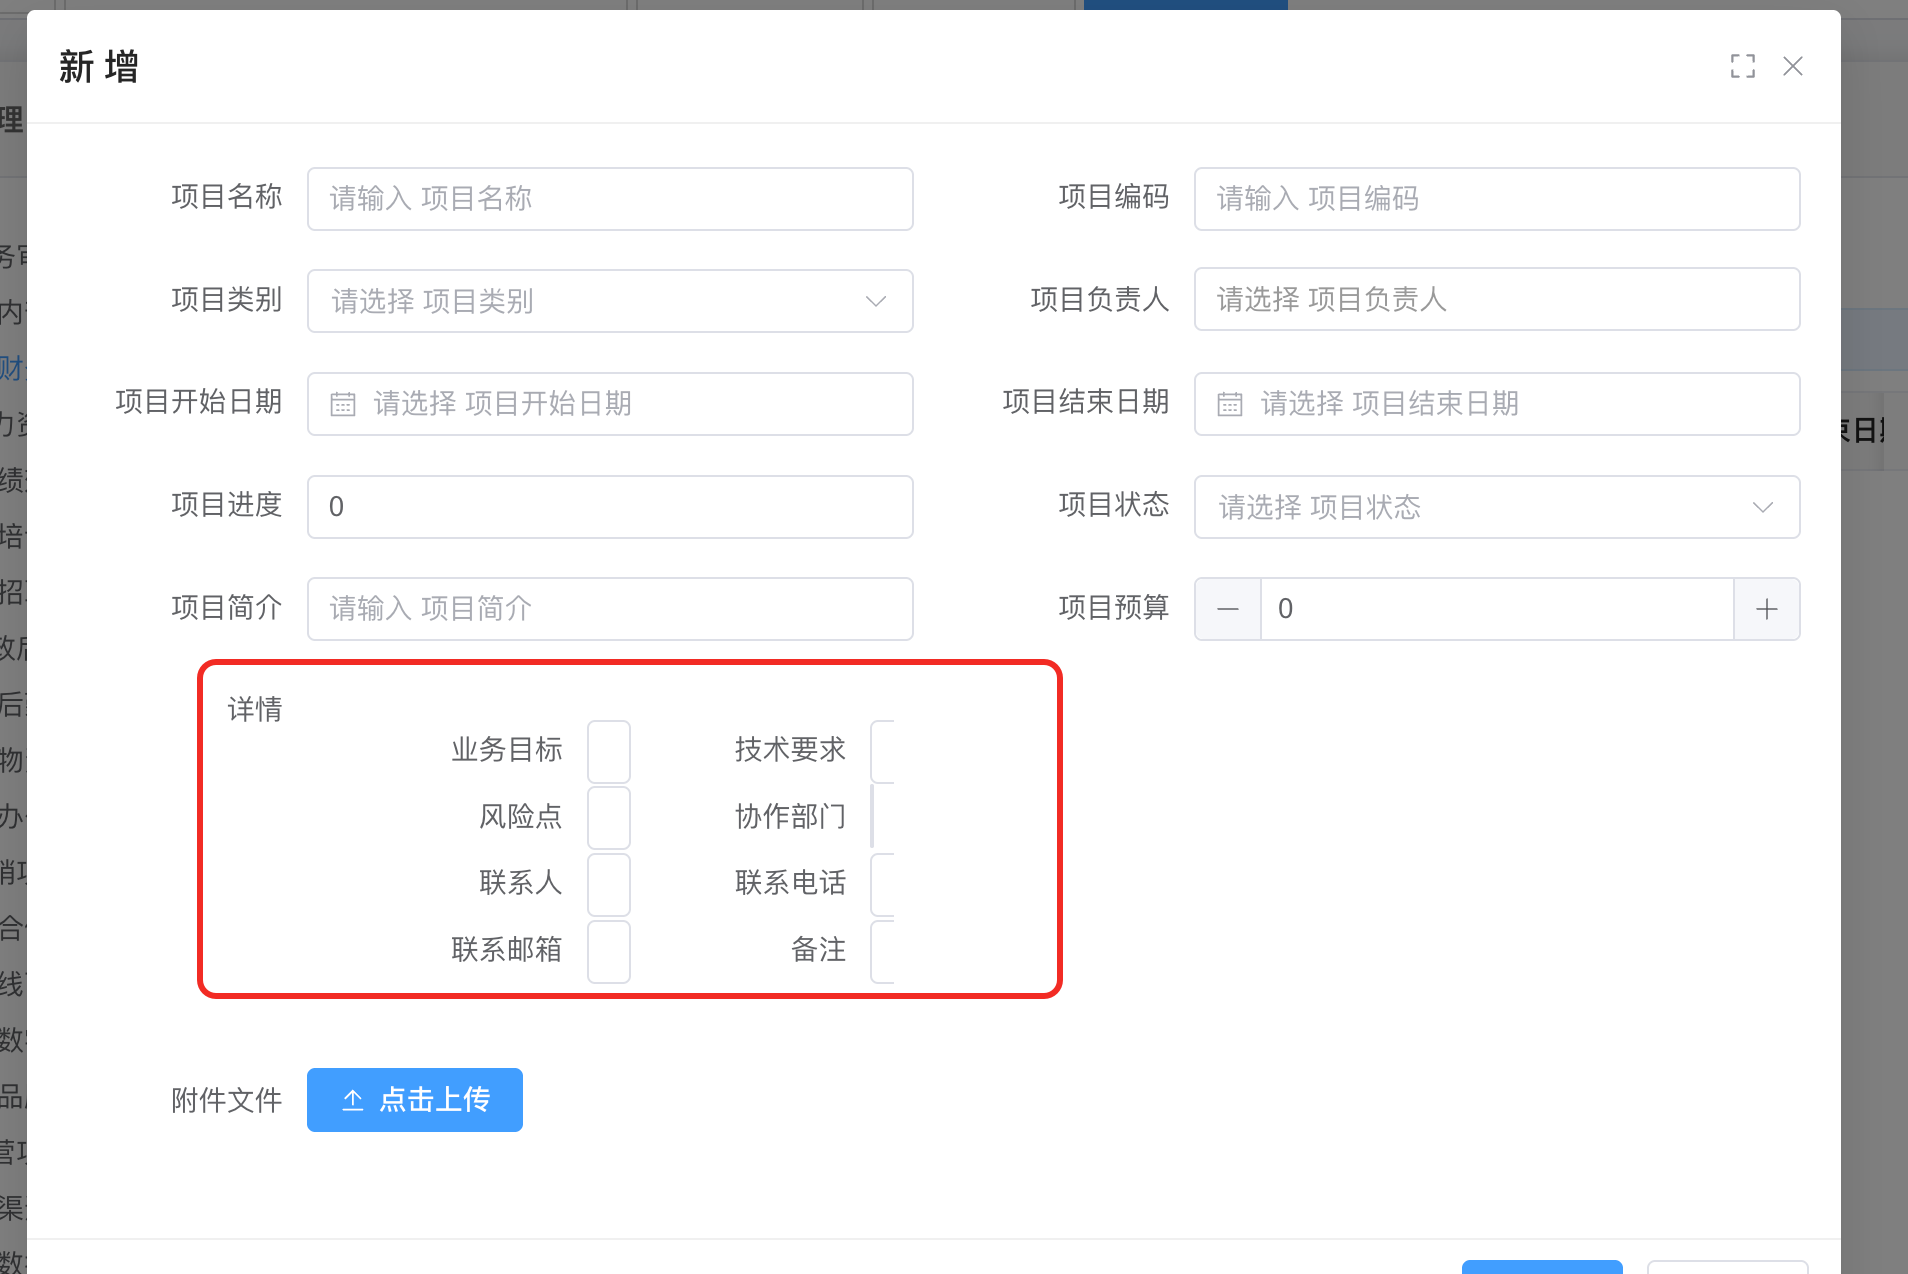Click into the 项目简介 field
This screenshot has height=1274, width=1908.
609,609
